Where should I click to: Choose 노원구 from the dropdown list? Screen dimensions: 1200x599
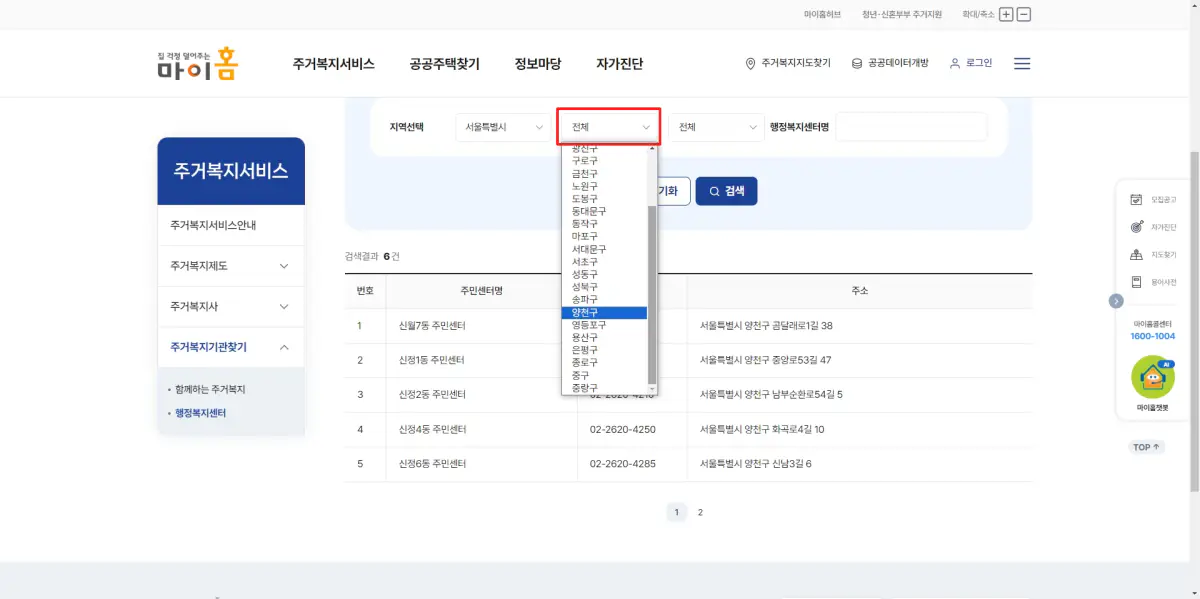[605, 186]
